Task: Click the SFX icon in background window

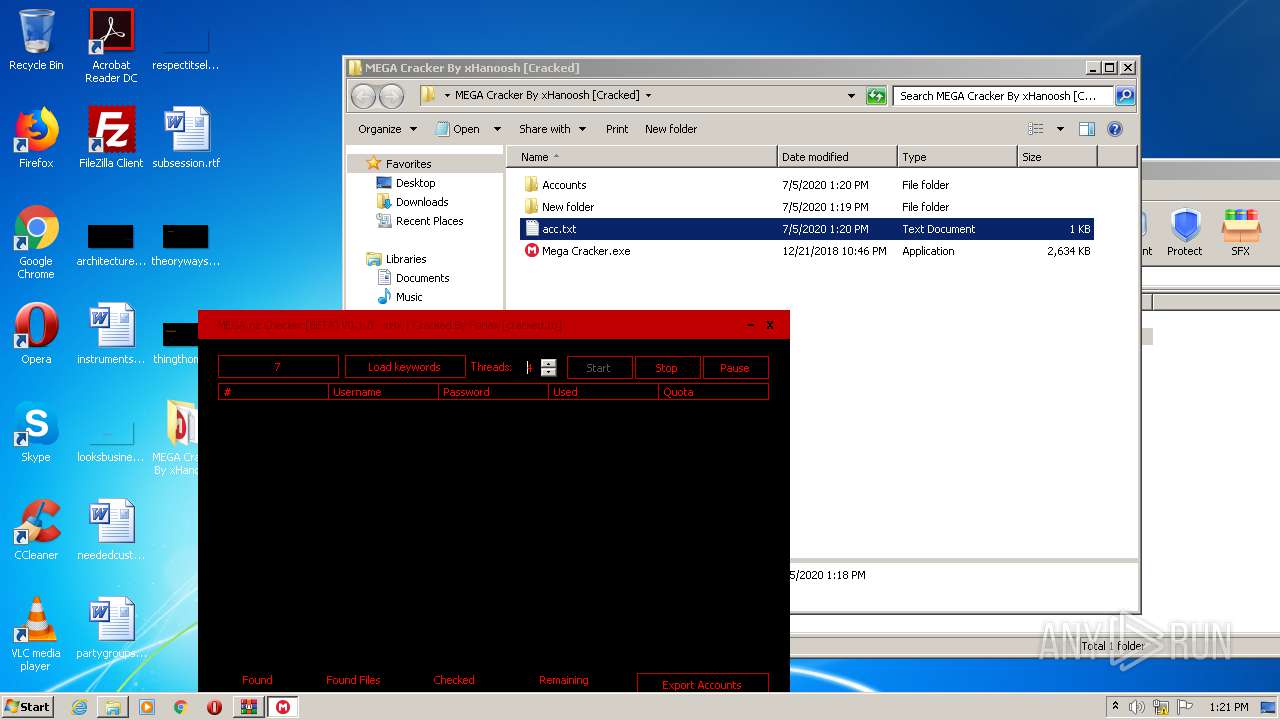Action: 1241,233
